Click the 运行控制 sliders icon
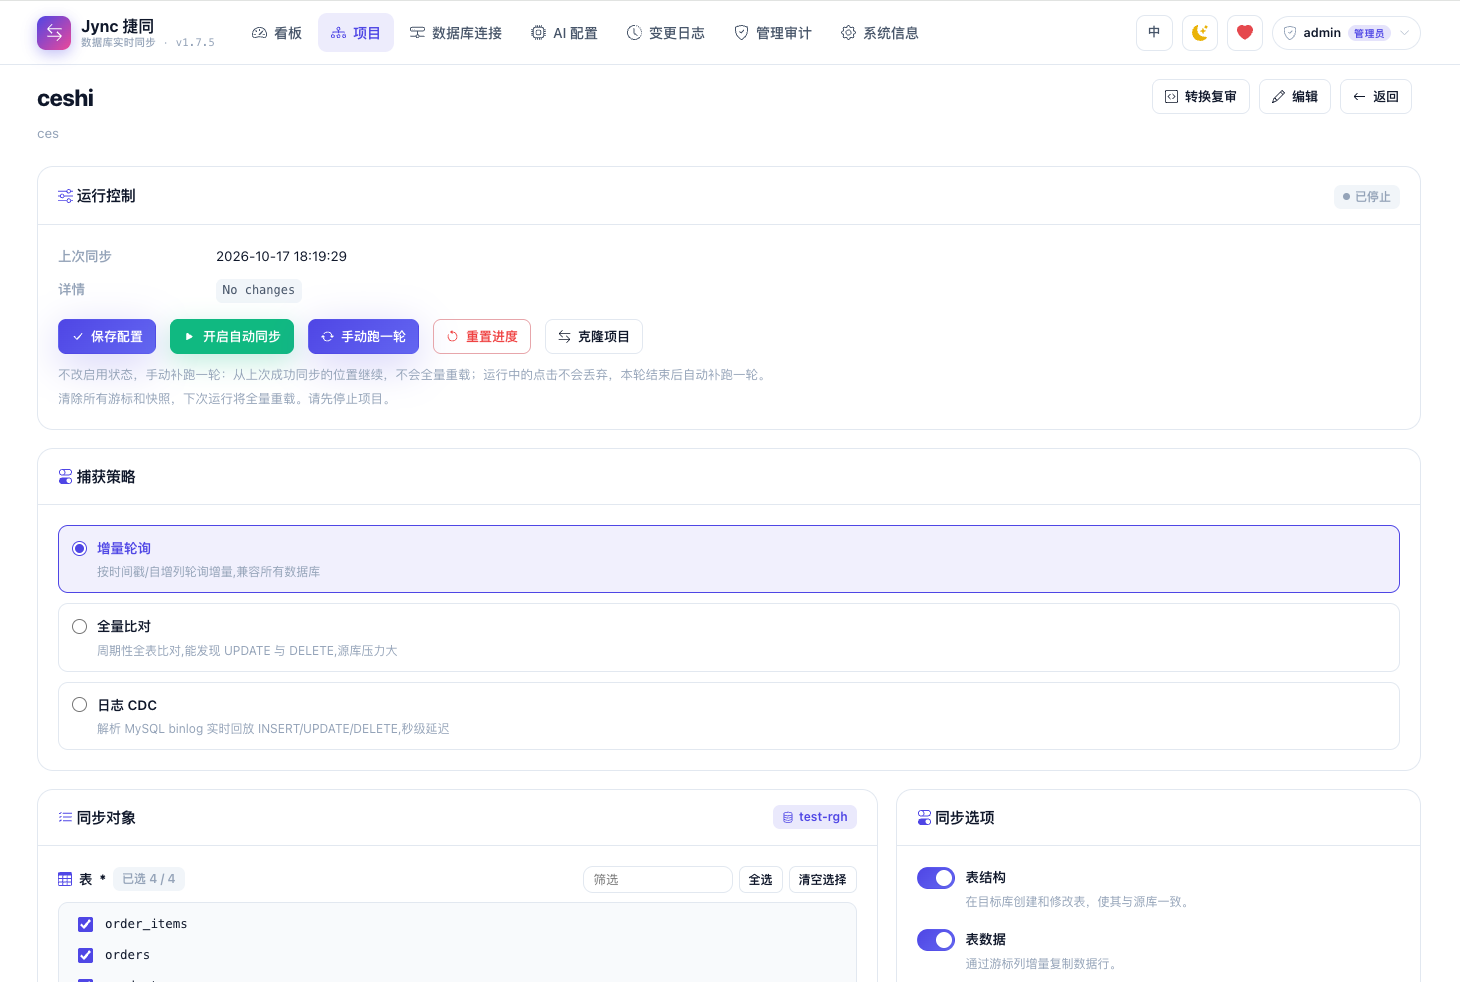 tap(65, 196)
